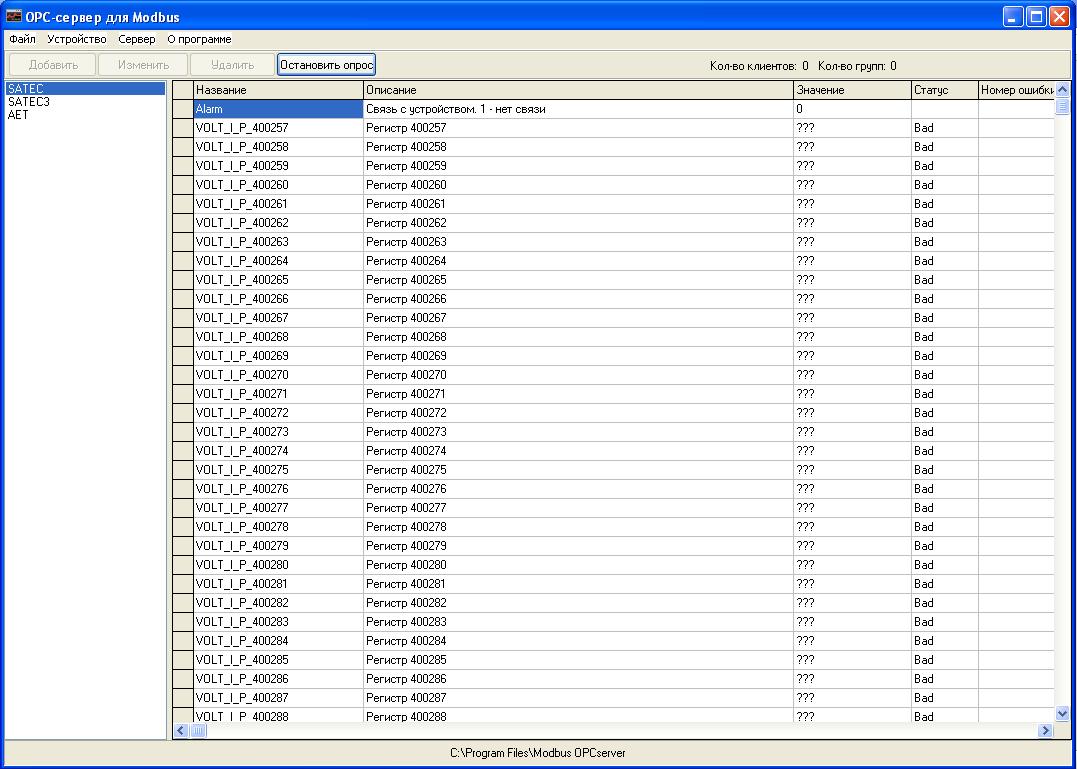Open the О программе menu

pyautogui.click(x=199, y=39)
